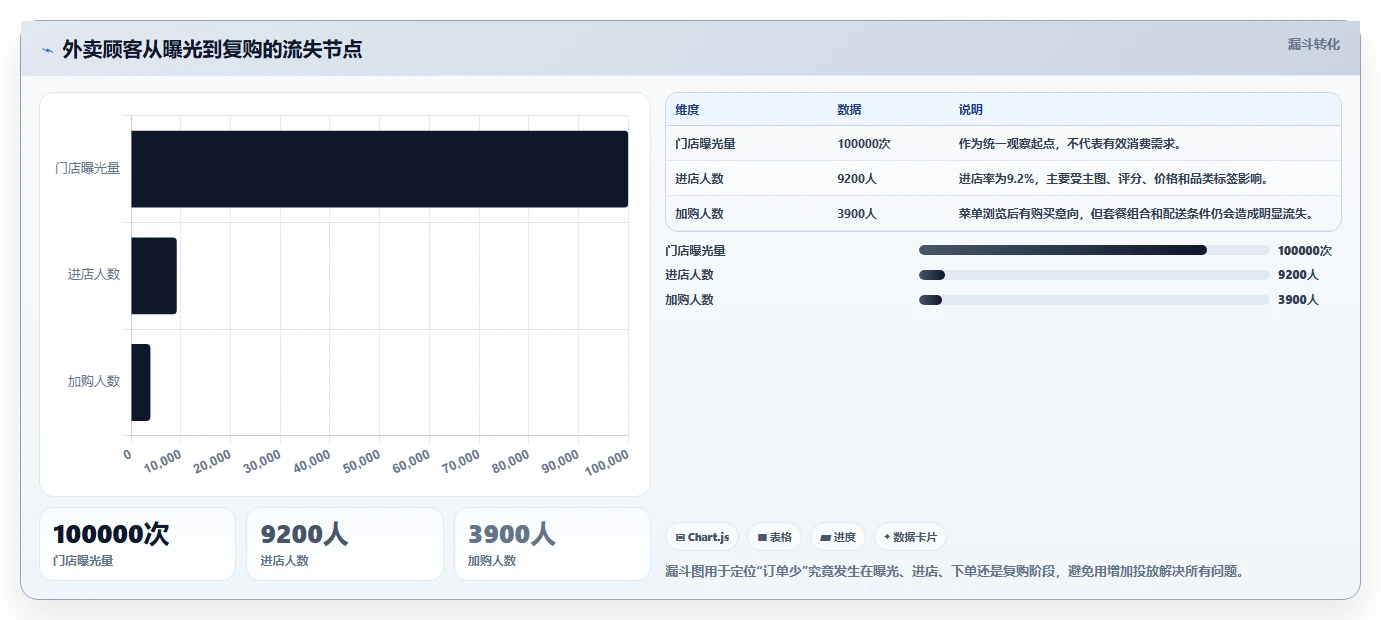Click the 进度 chip
Screen dimensions: 1381x620
[x=838, y=537]
